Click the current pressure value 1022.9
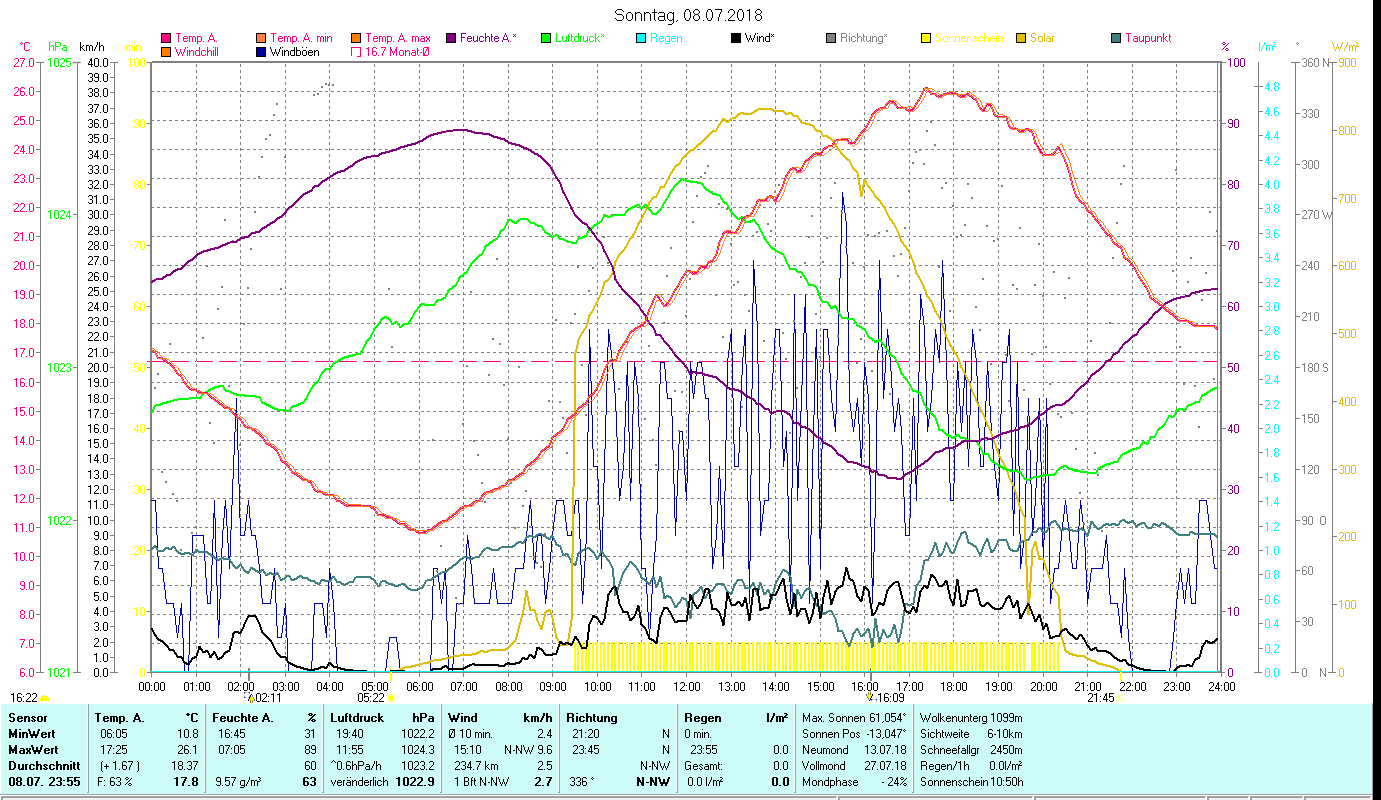The image size is (1381, 800). (x=416, y=782)
